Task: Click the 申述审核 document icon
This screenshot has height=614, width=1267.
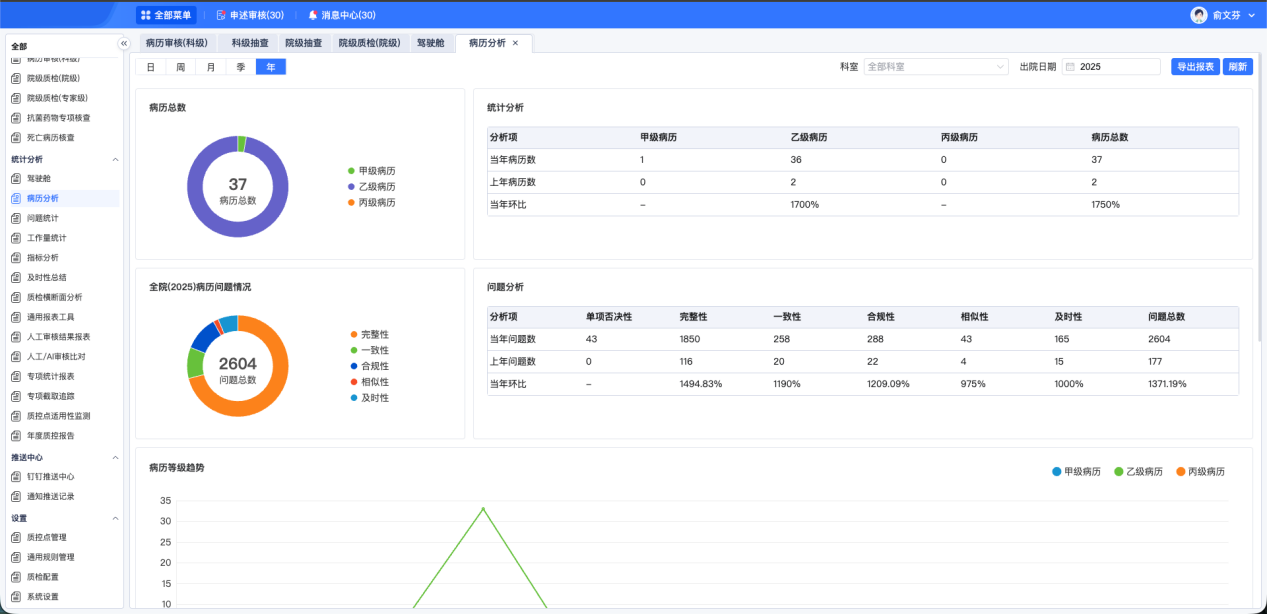Action: [x=221, y=15]
